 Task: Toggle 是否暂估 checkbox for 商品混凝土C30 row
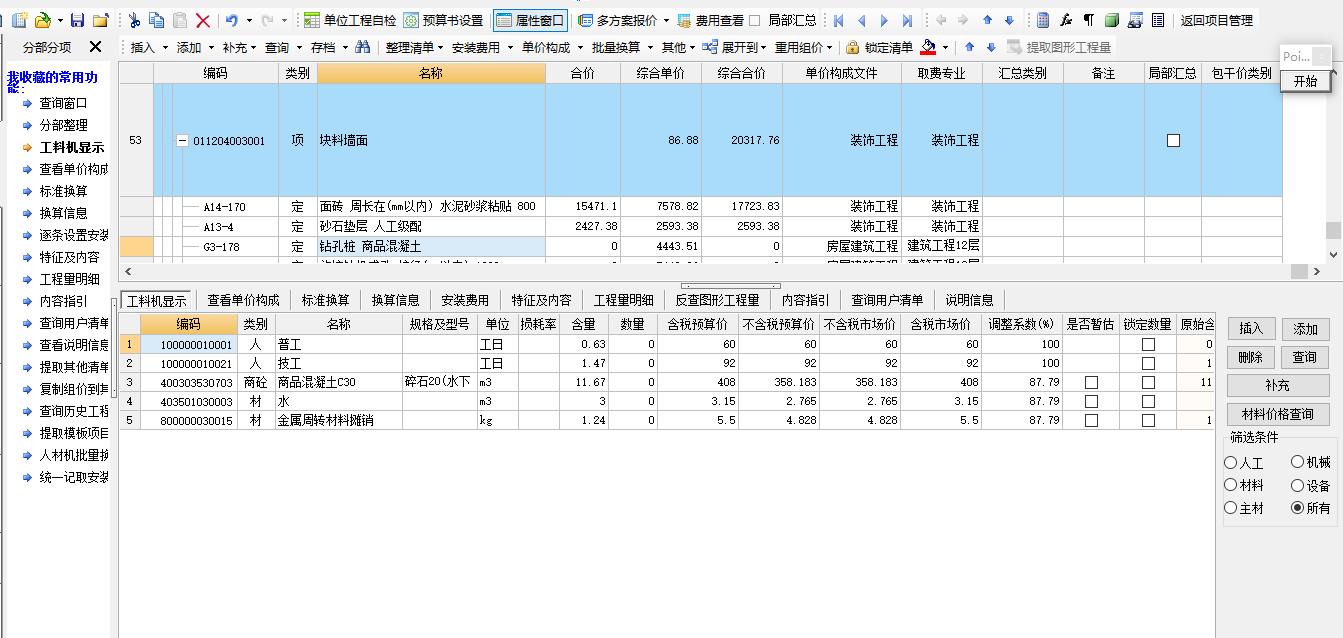click(1091, 382)
